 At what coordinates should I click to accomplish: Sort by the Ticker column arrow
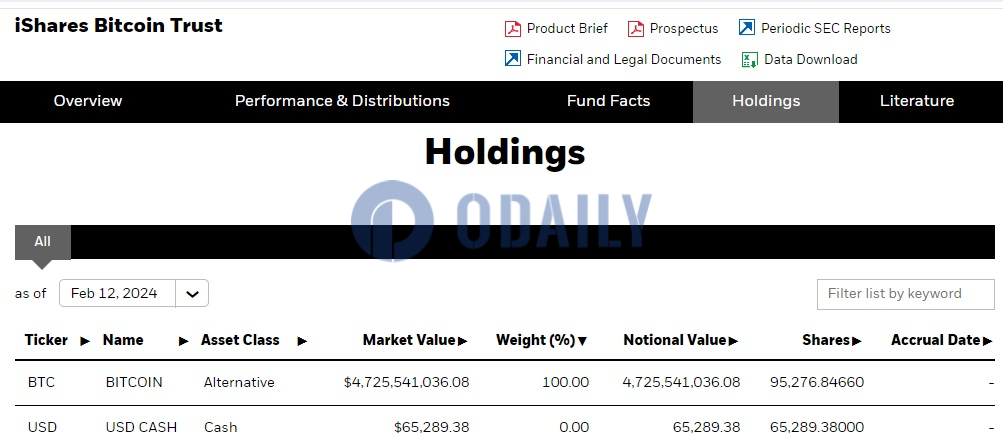84,341
